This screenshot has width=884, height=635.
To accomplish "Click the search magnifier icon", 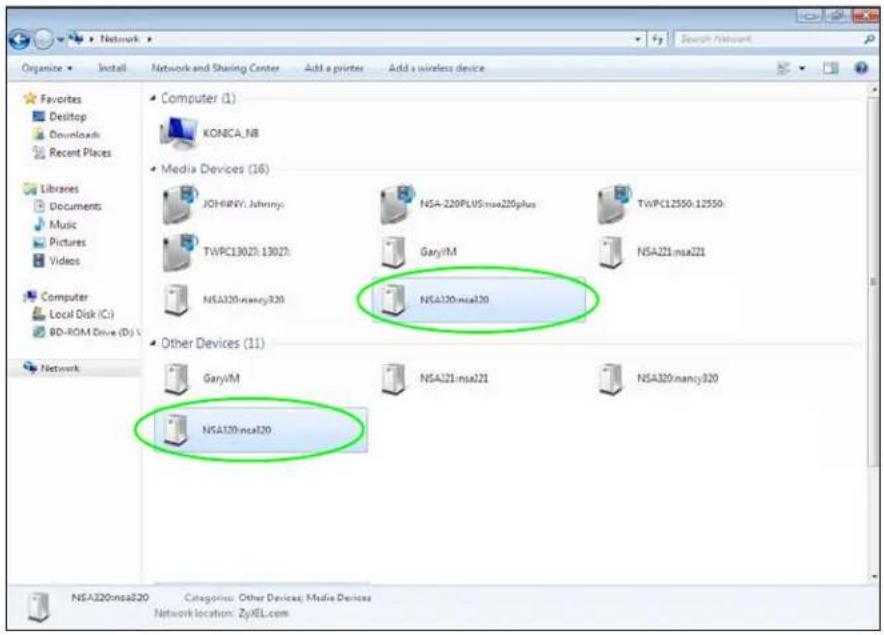I will coord(869,39).
